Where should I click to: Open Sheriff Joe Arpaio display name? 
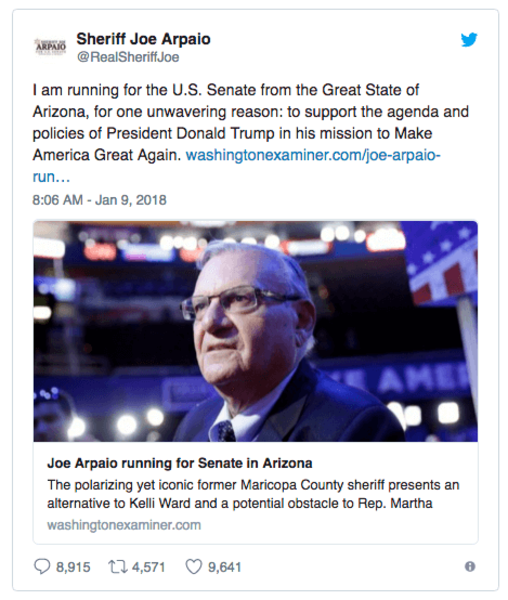click(x=143, y=39)
